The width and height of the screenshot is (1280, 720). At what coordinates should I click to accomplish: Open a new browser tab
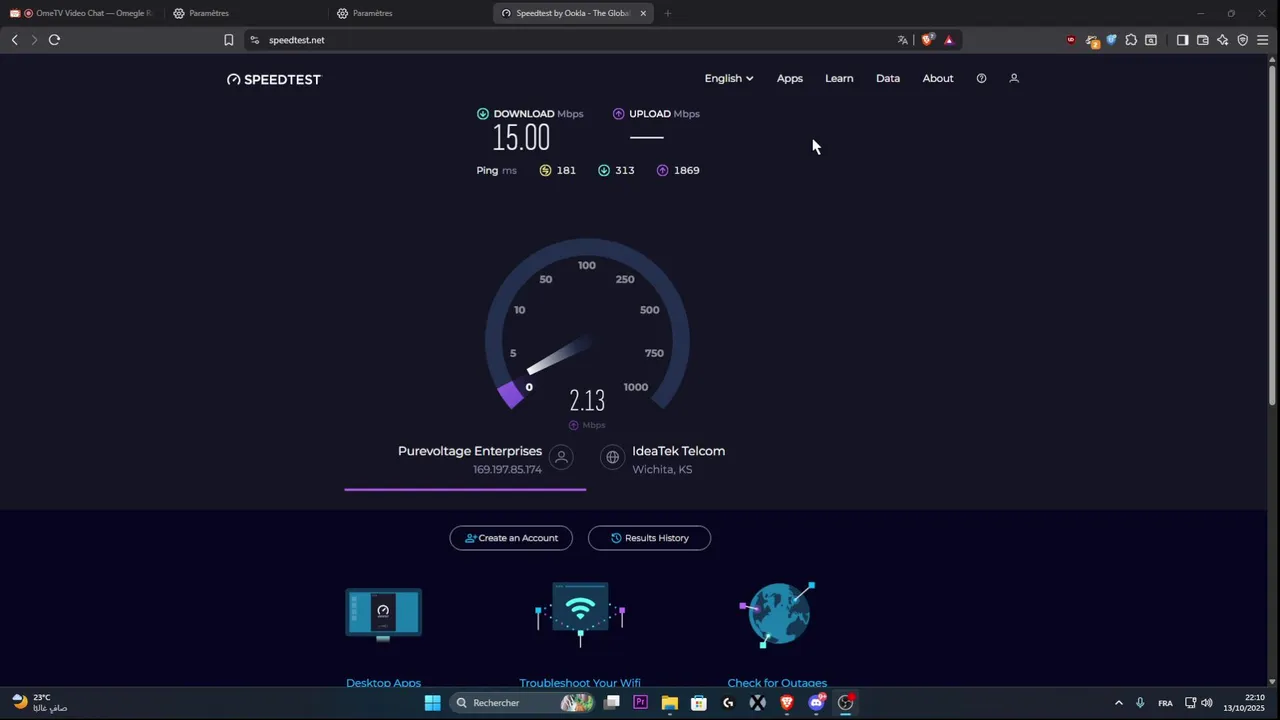[668, 13]
